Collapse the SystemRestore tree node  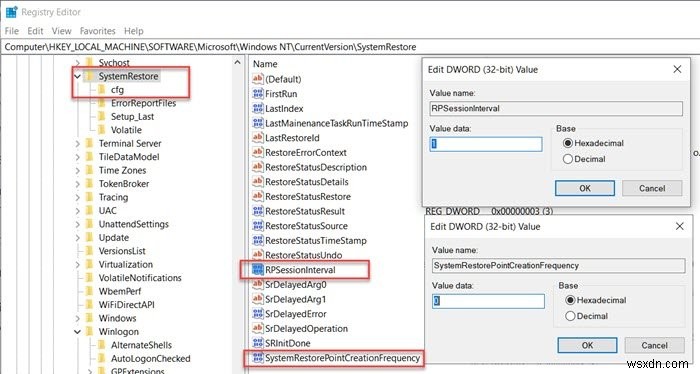[x=77, y=76]
